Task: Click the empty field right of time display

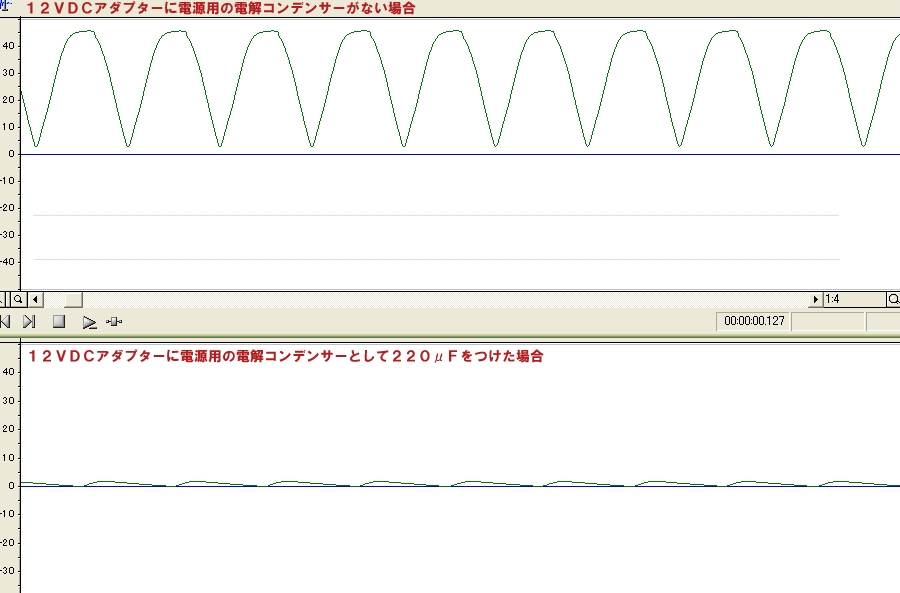Action: tap(826, 322)
